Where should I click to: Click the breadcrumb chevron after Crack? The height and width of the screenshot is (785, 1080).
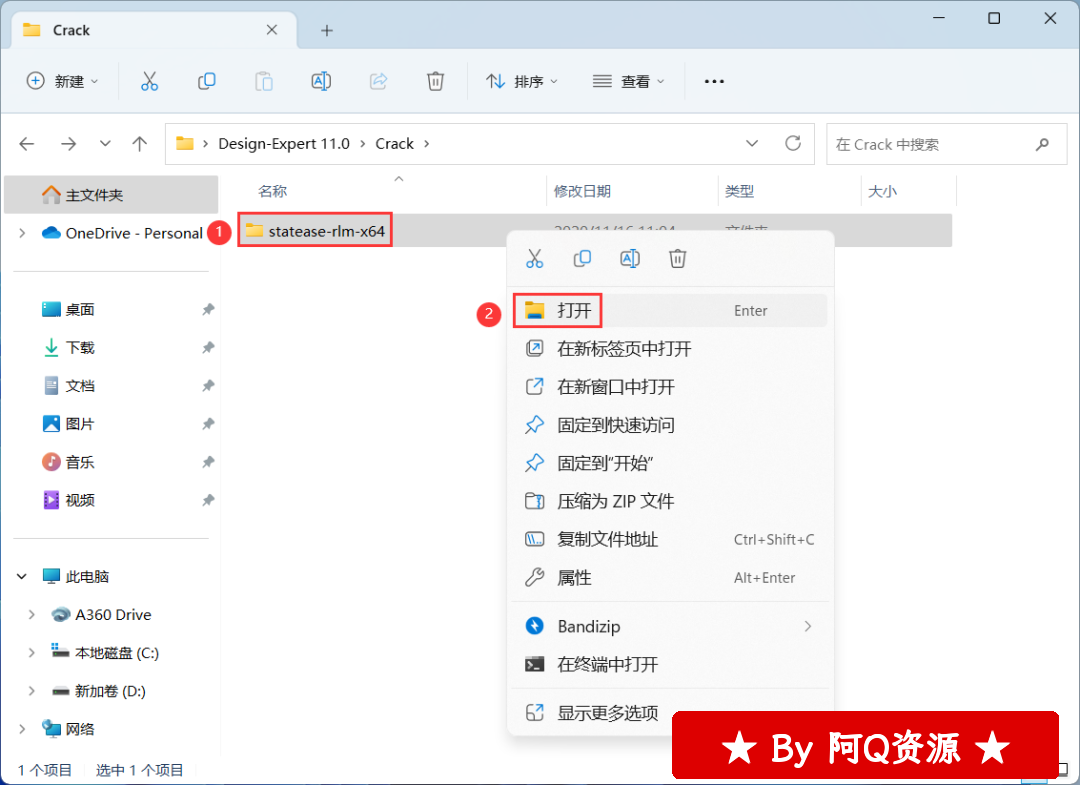[426, 144]
